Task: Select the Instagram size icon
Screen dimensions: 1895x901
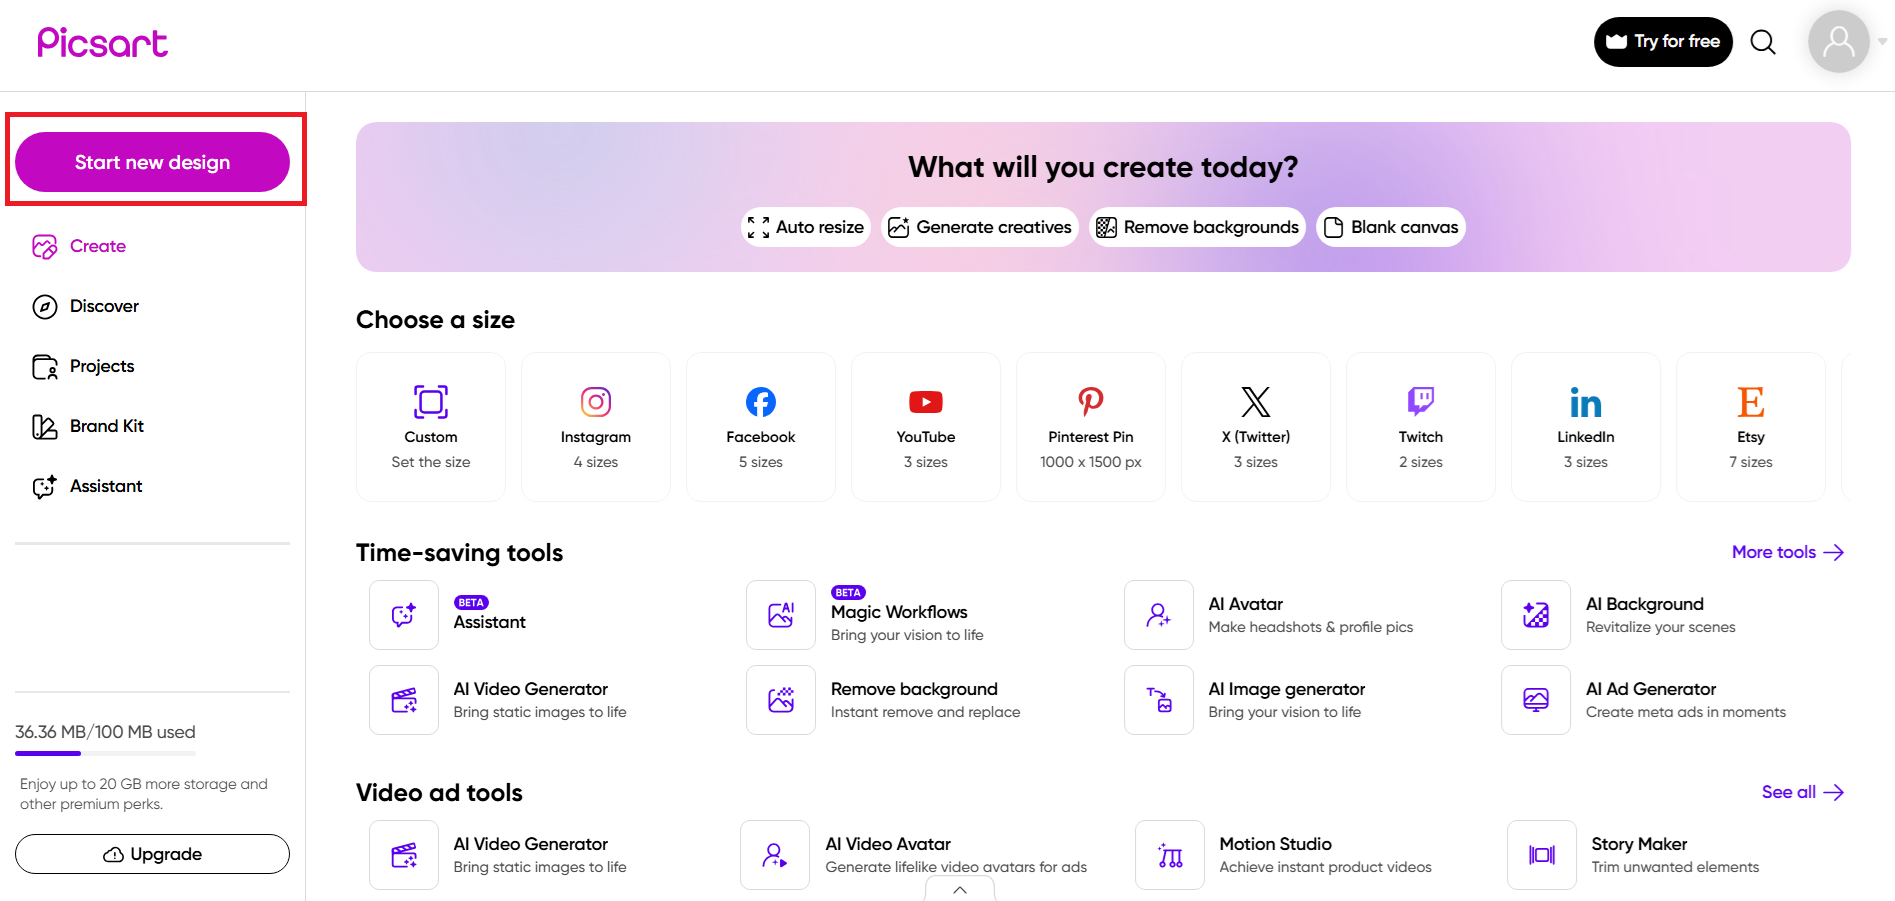Action: click(x=596, y=402)
